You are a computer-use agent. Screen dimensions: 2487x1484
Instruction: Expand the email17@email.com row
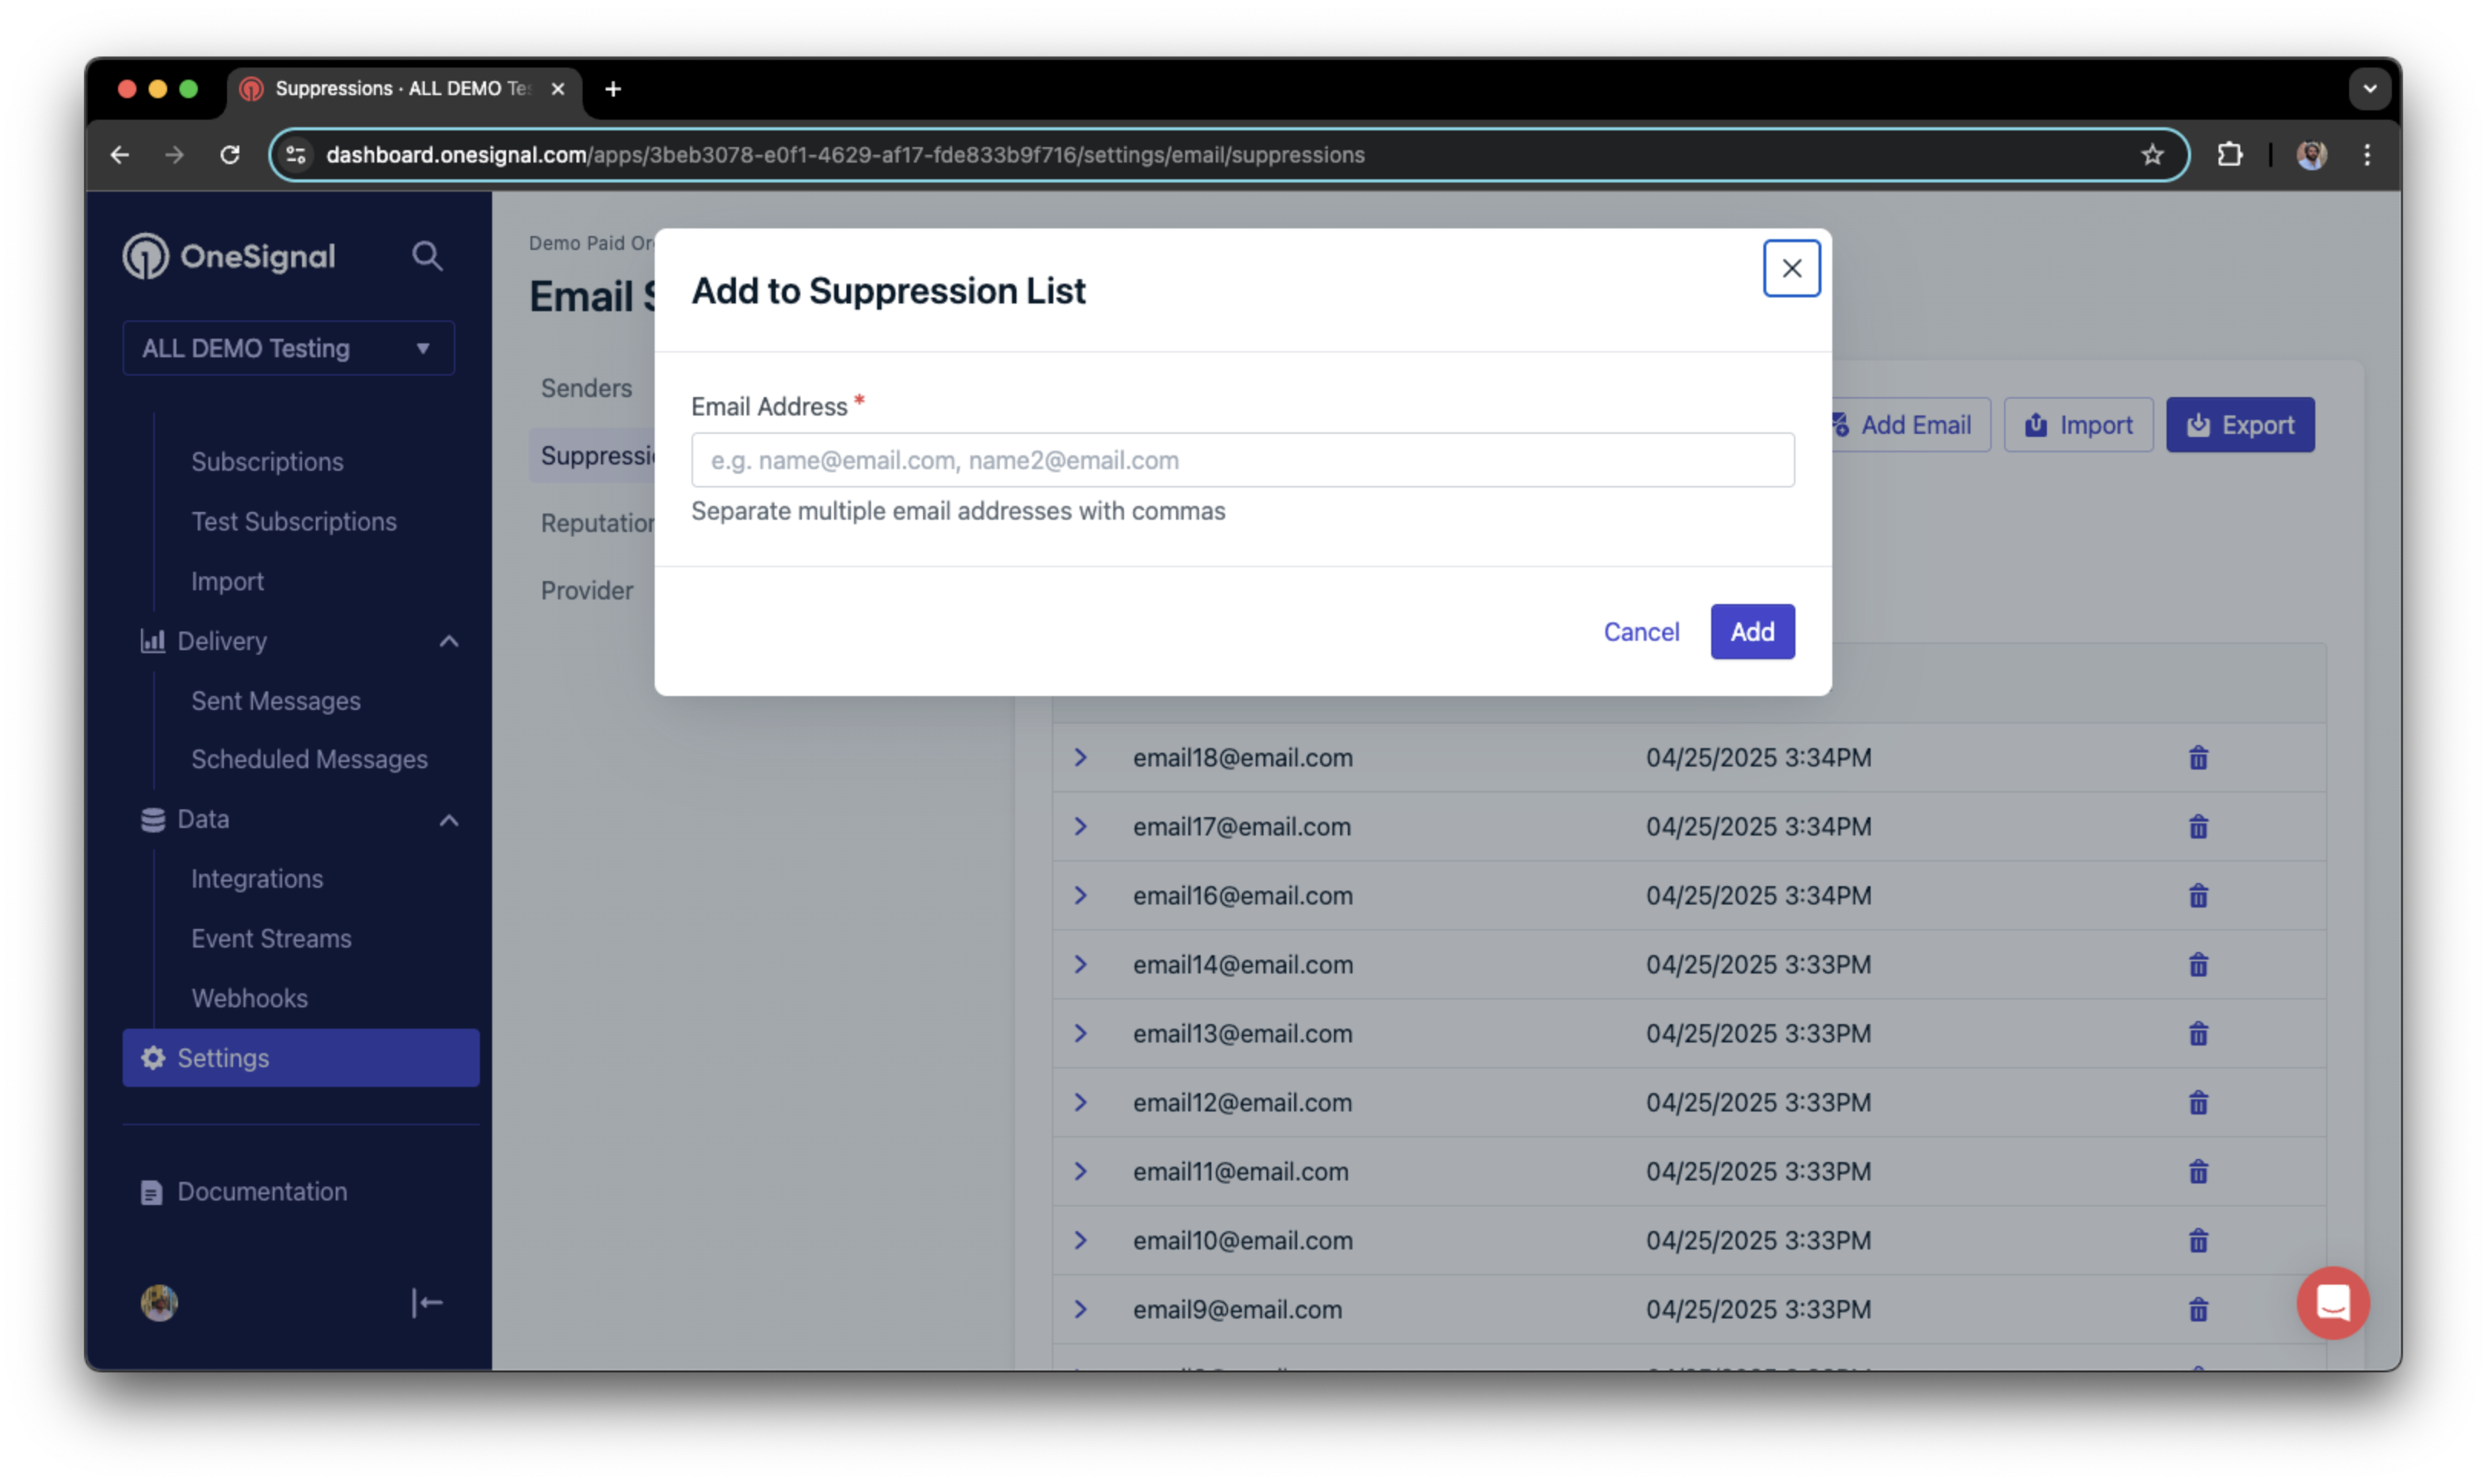click(x=1080, y=827)
